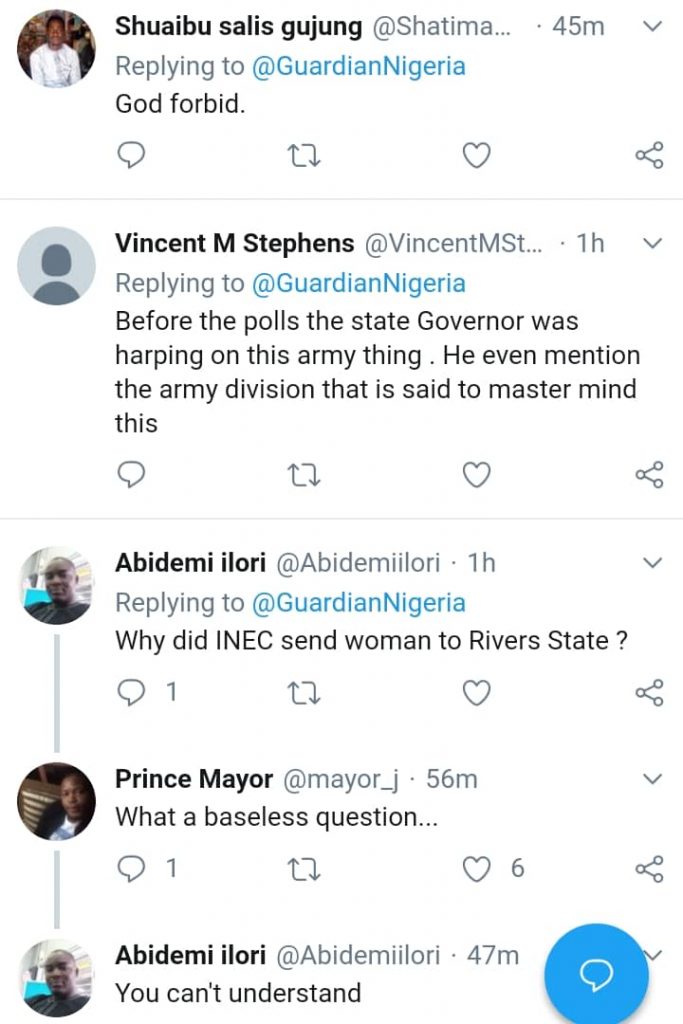Open Prince Mayor's profile picture
This screenshot has height=1024, width=683.
pos(58,800)
